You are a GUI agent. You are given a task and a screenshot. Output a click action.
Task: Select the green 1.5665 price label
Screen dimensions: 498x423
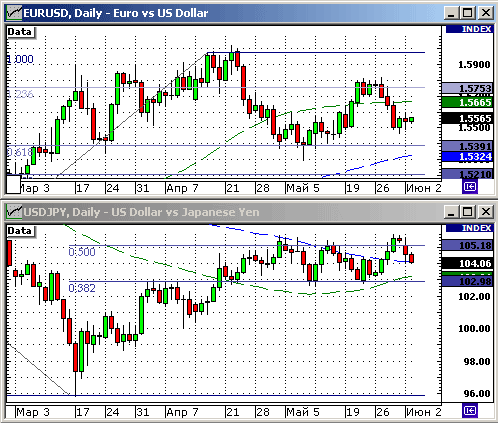(x=467, y=102)
